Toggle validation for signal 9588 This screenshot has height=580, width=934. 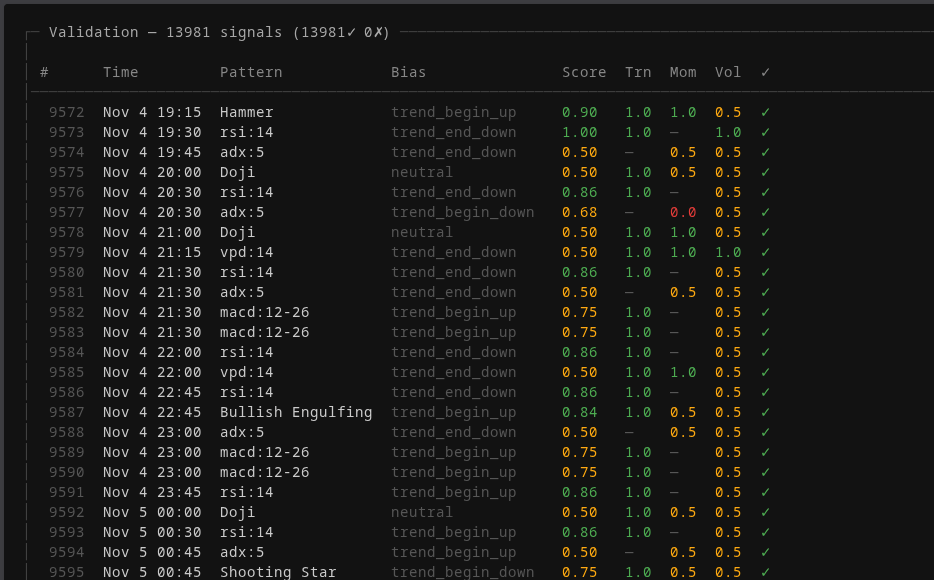click(x=763, y=432)
